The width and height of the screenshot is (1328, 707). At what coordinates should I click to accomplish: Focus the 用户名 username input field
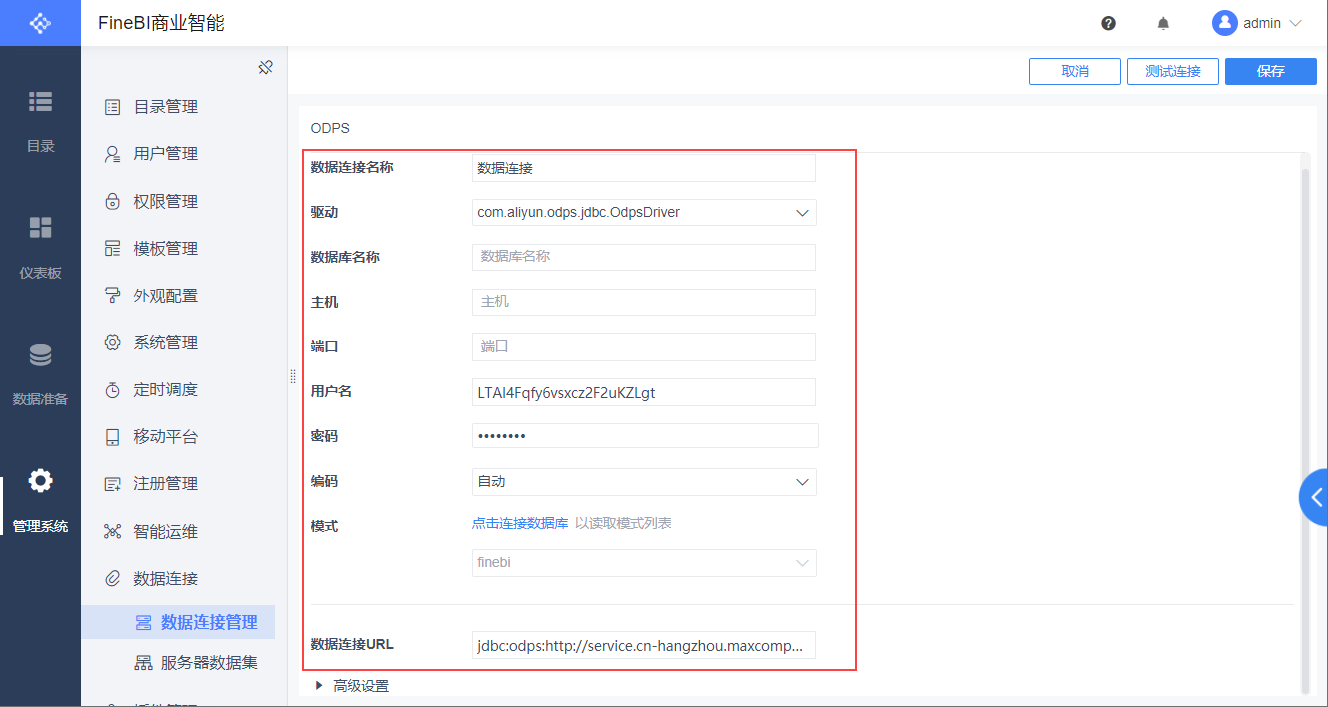644,392
